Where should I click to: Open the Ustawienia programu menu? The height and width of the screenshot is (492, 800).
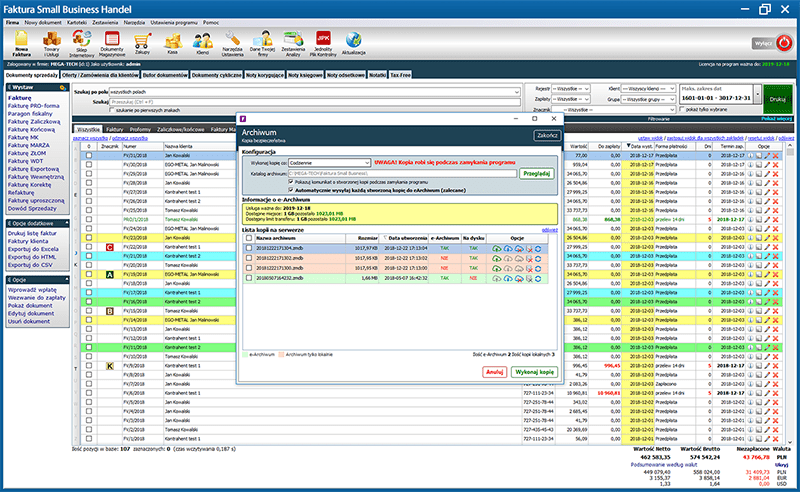174,22
